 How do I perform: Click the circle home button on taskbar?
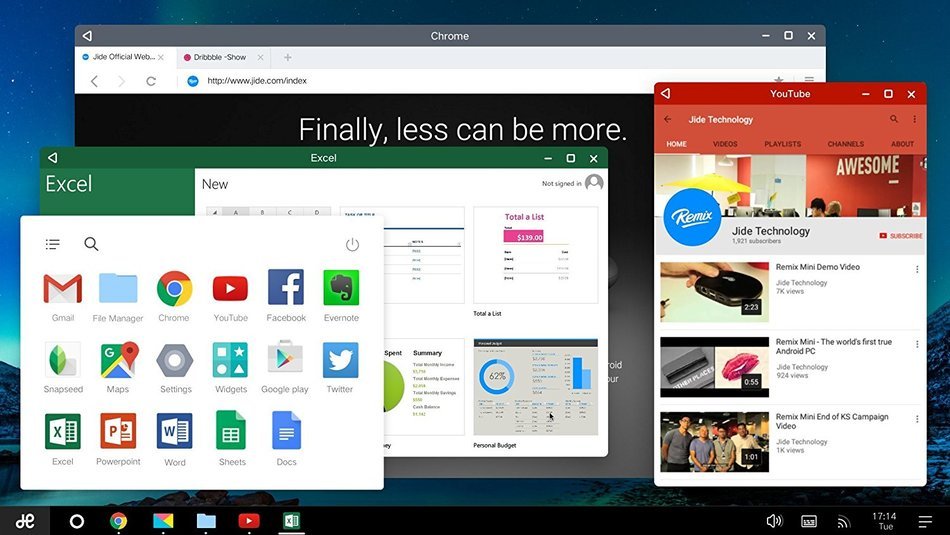[77, 521]
